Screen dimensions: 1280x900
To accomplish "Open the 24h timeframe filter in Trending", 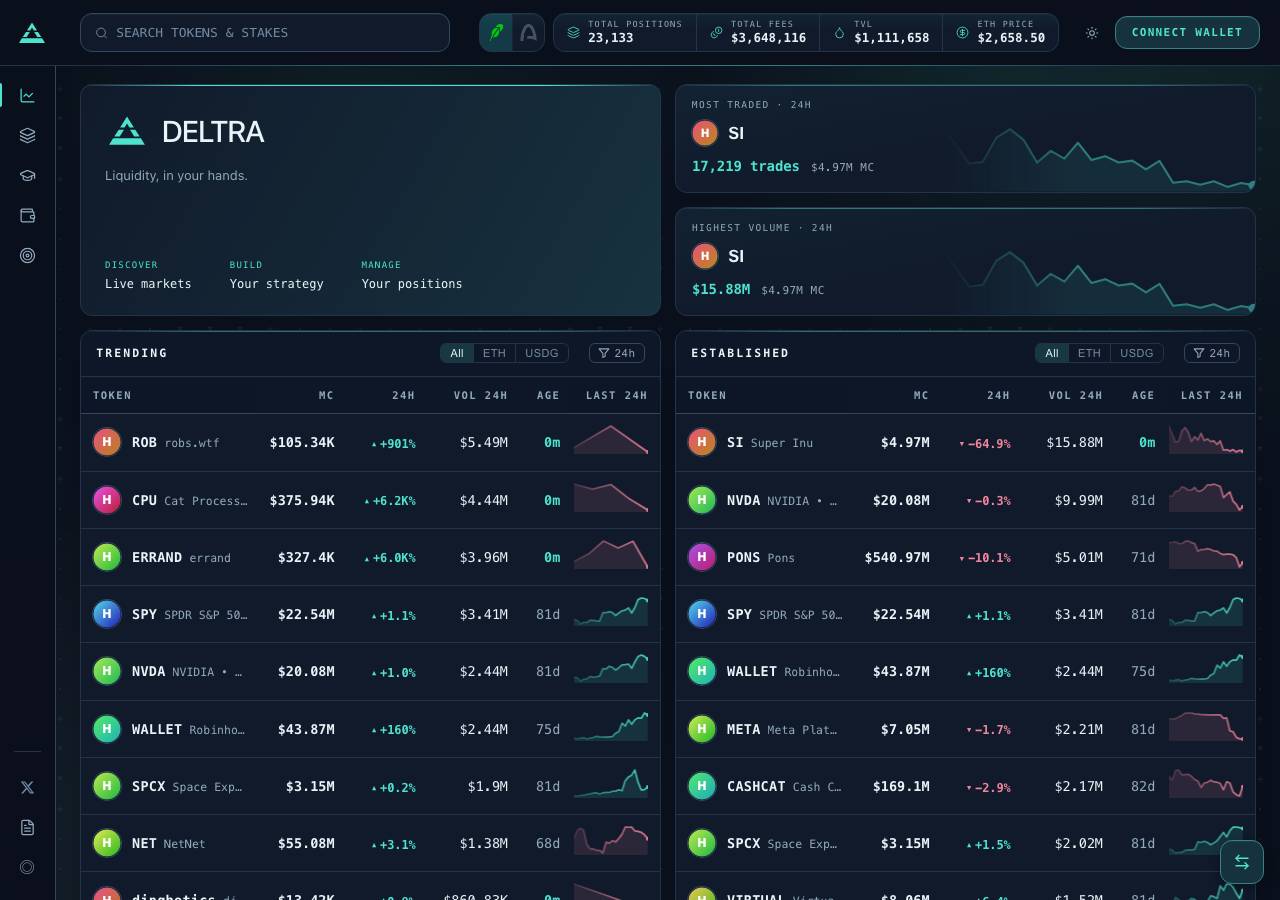I will pyautogui.click(x=617, y=353).
